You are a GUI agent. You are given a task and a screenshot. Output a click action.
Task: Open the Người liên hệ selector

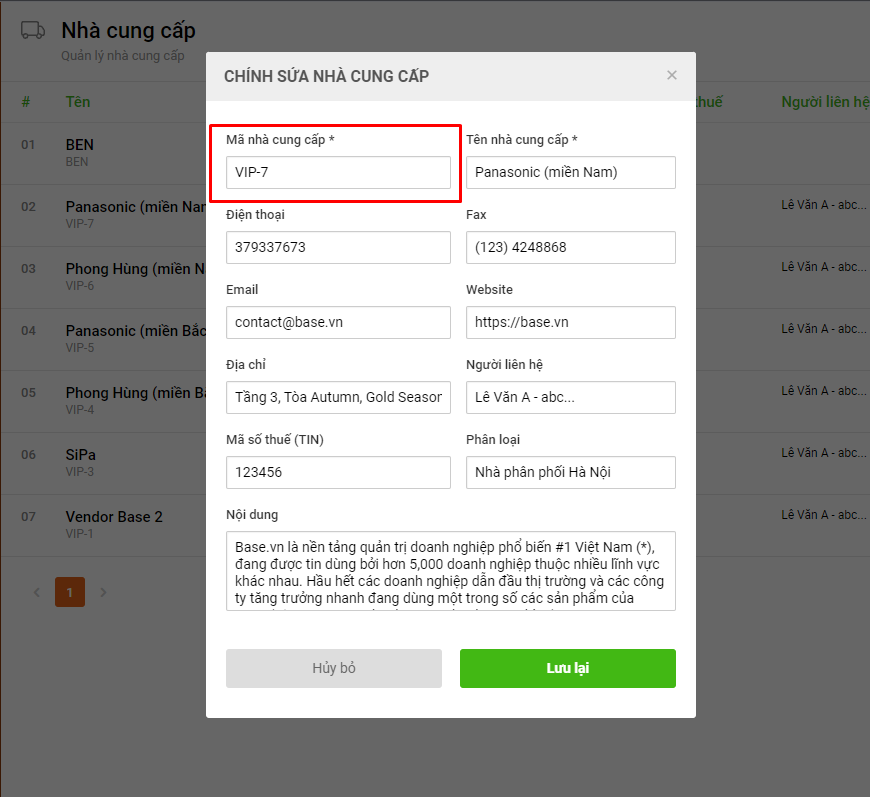tap(570, 397)
